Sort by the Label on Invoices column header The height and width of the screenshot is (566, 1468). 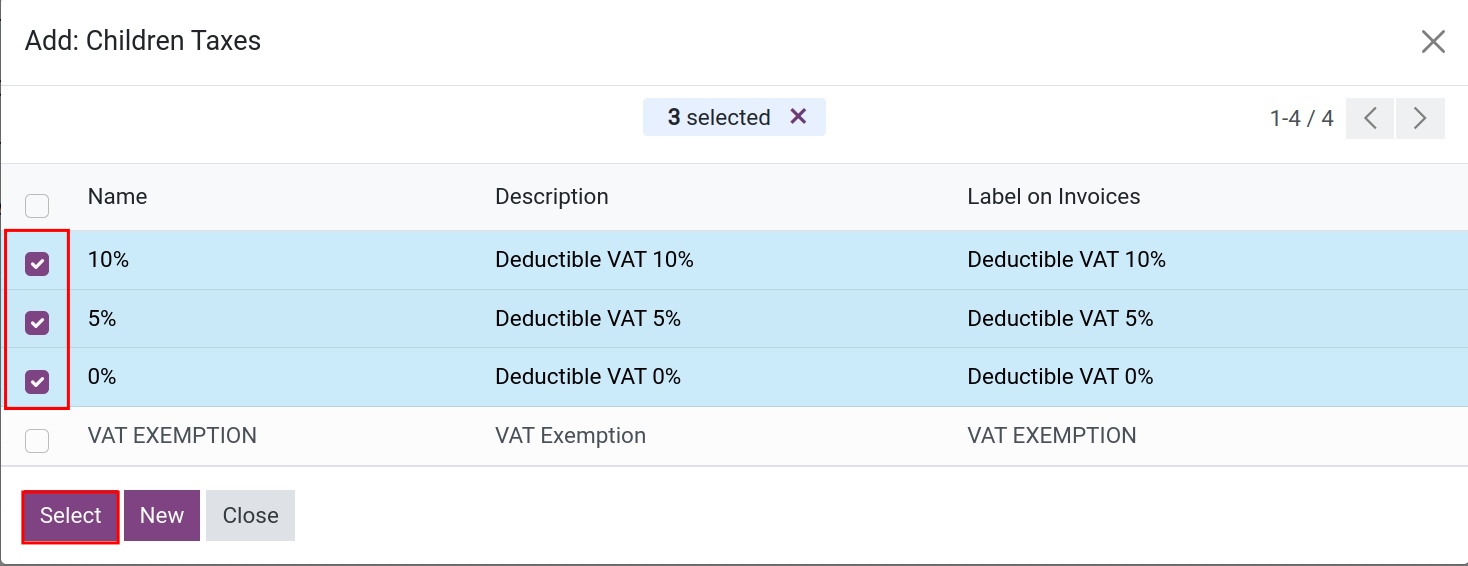(x=1054, y=197)
